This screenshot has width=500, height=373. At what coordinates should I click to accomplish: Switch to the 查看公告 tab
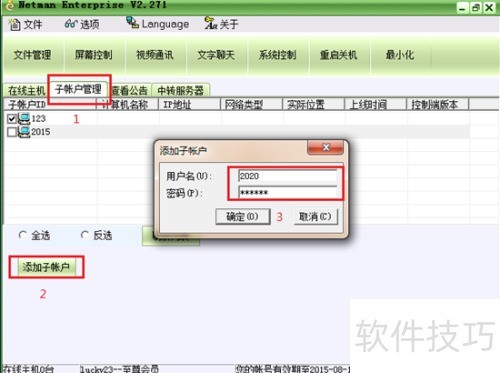point(130,90)
